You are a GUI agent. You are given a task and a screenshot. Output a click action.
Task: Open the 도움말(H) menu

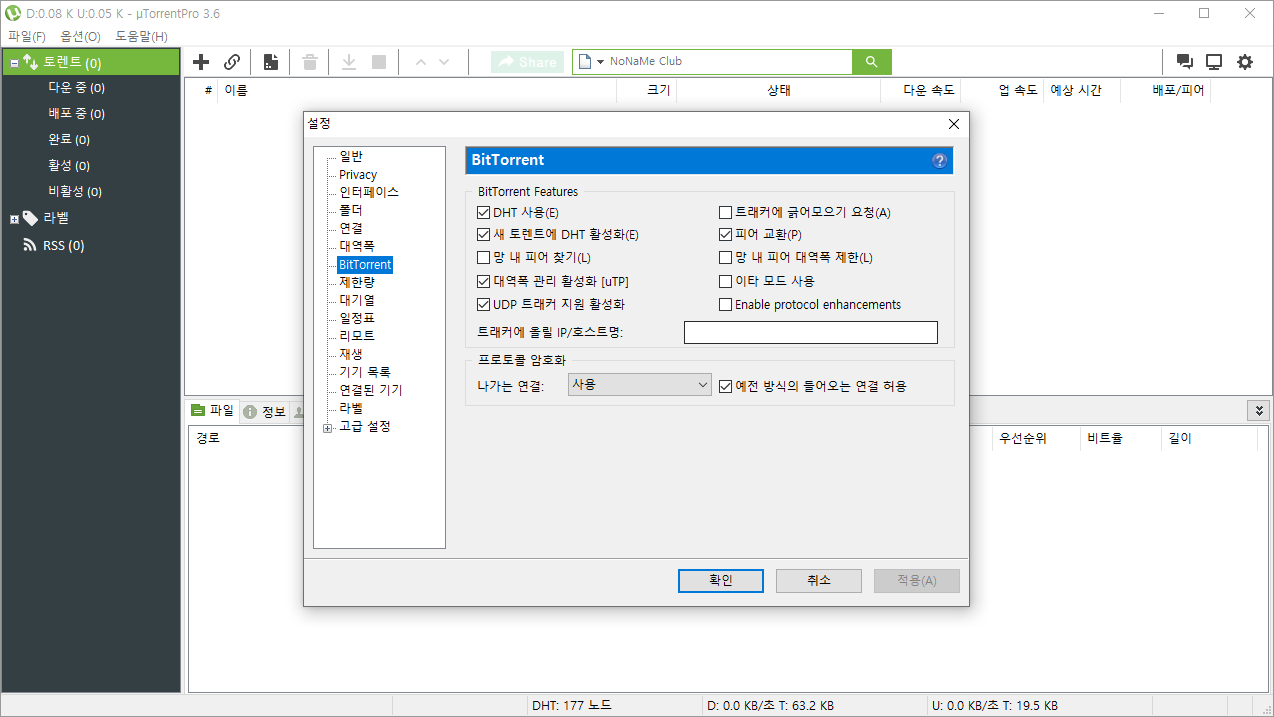(141, 36)
